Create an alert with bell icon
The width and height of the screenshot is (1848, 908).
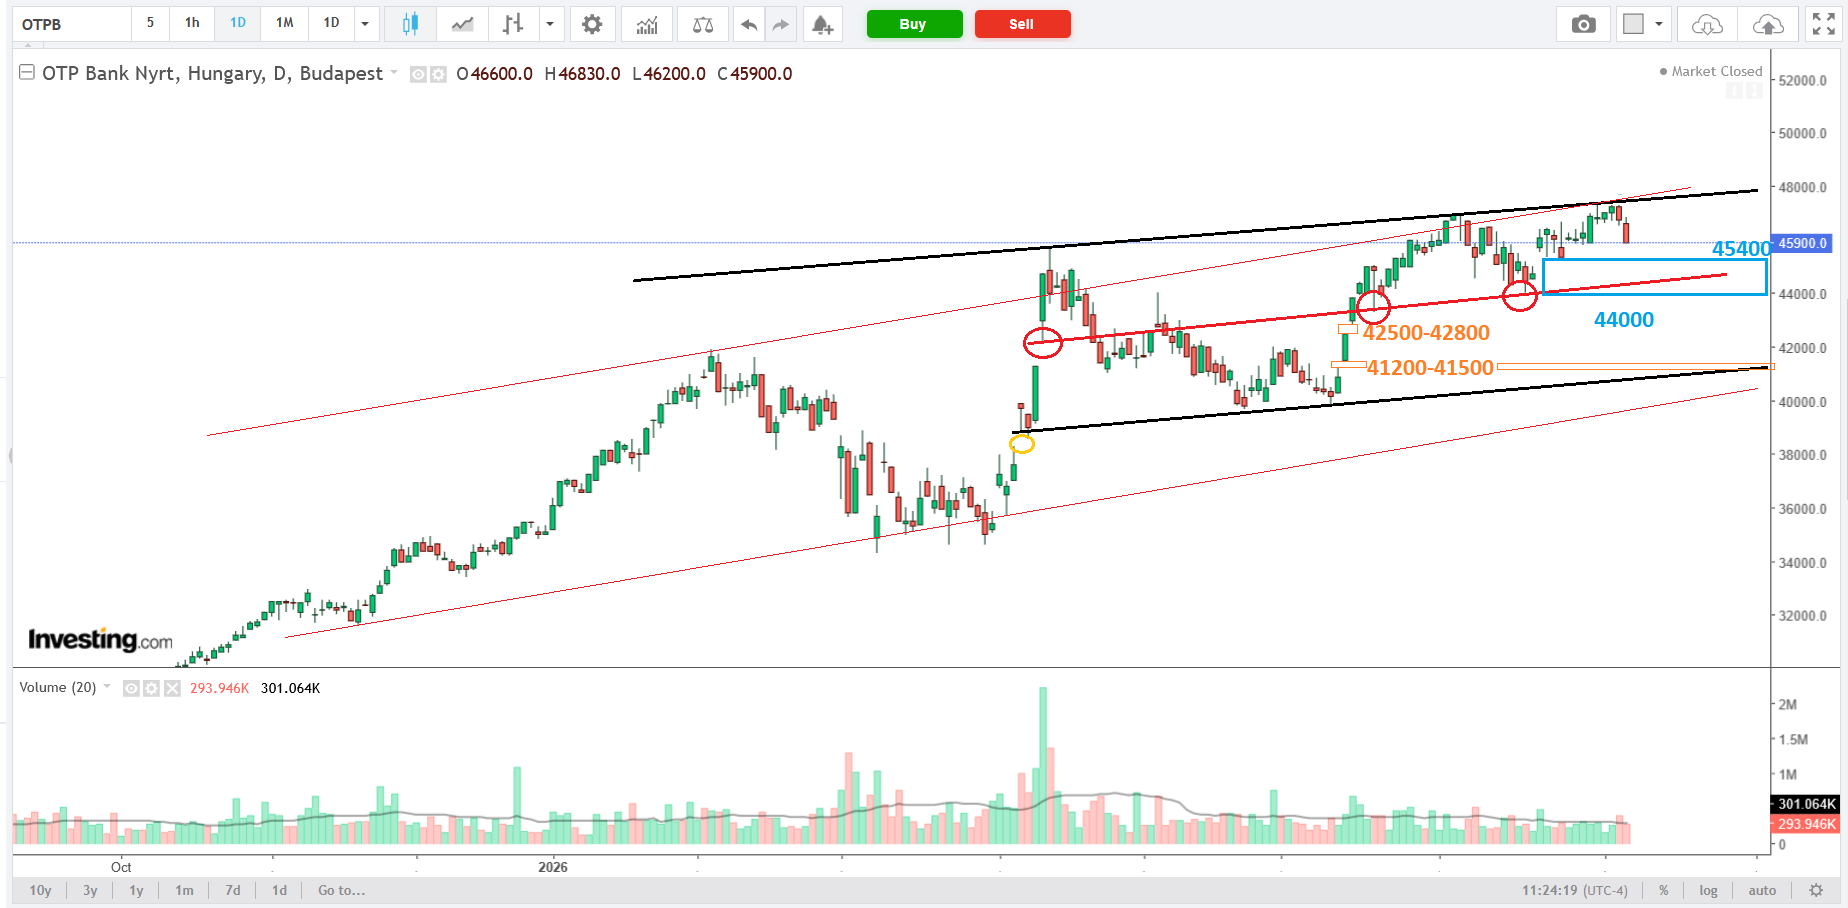click(x=822, y=24)
